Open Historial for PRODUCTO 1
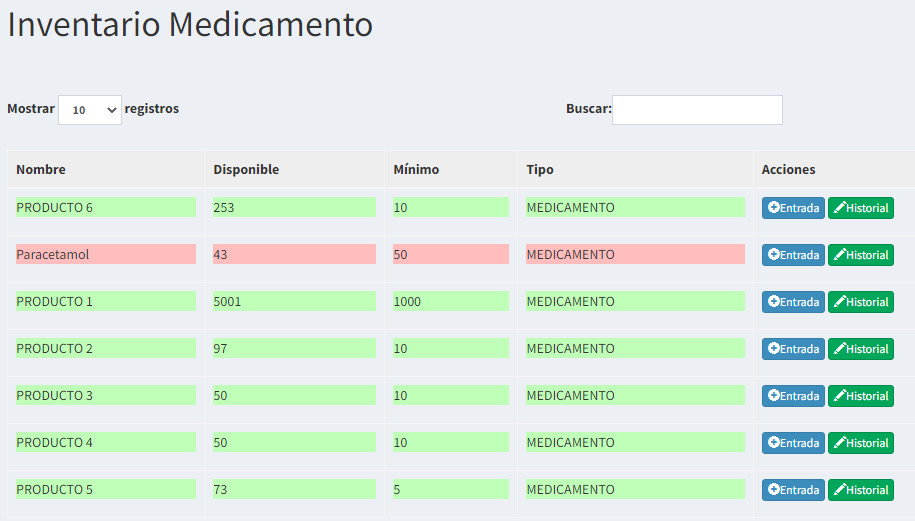Screen dimensions: 915x521 (861, 302)
